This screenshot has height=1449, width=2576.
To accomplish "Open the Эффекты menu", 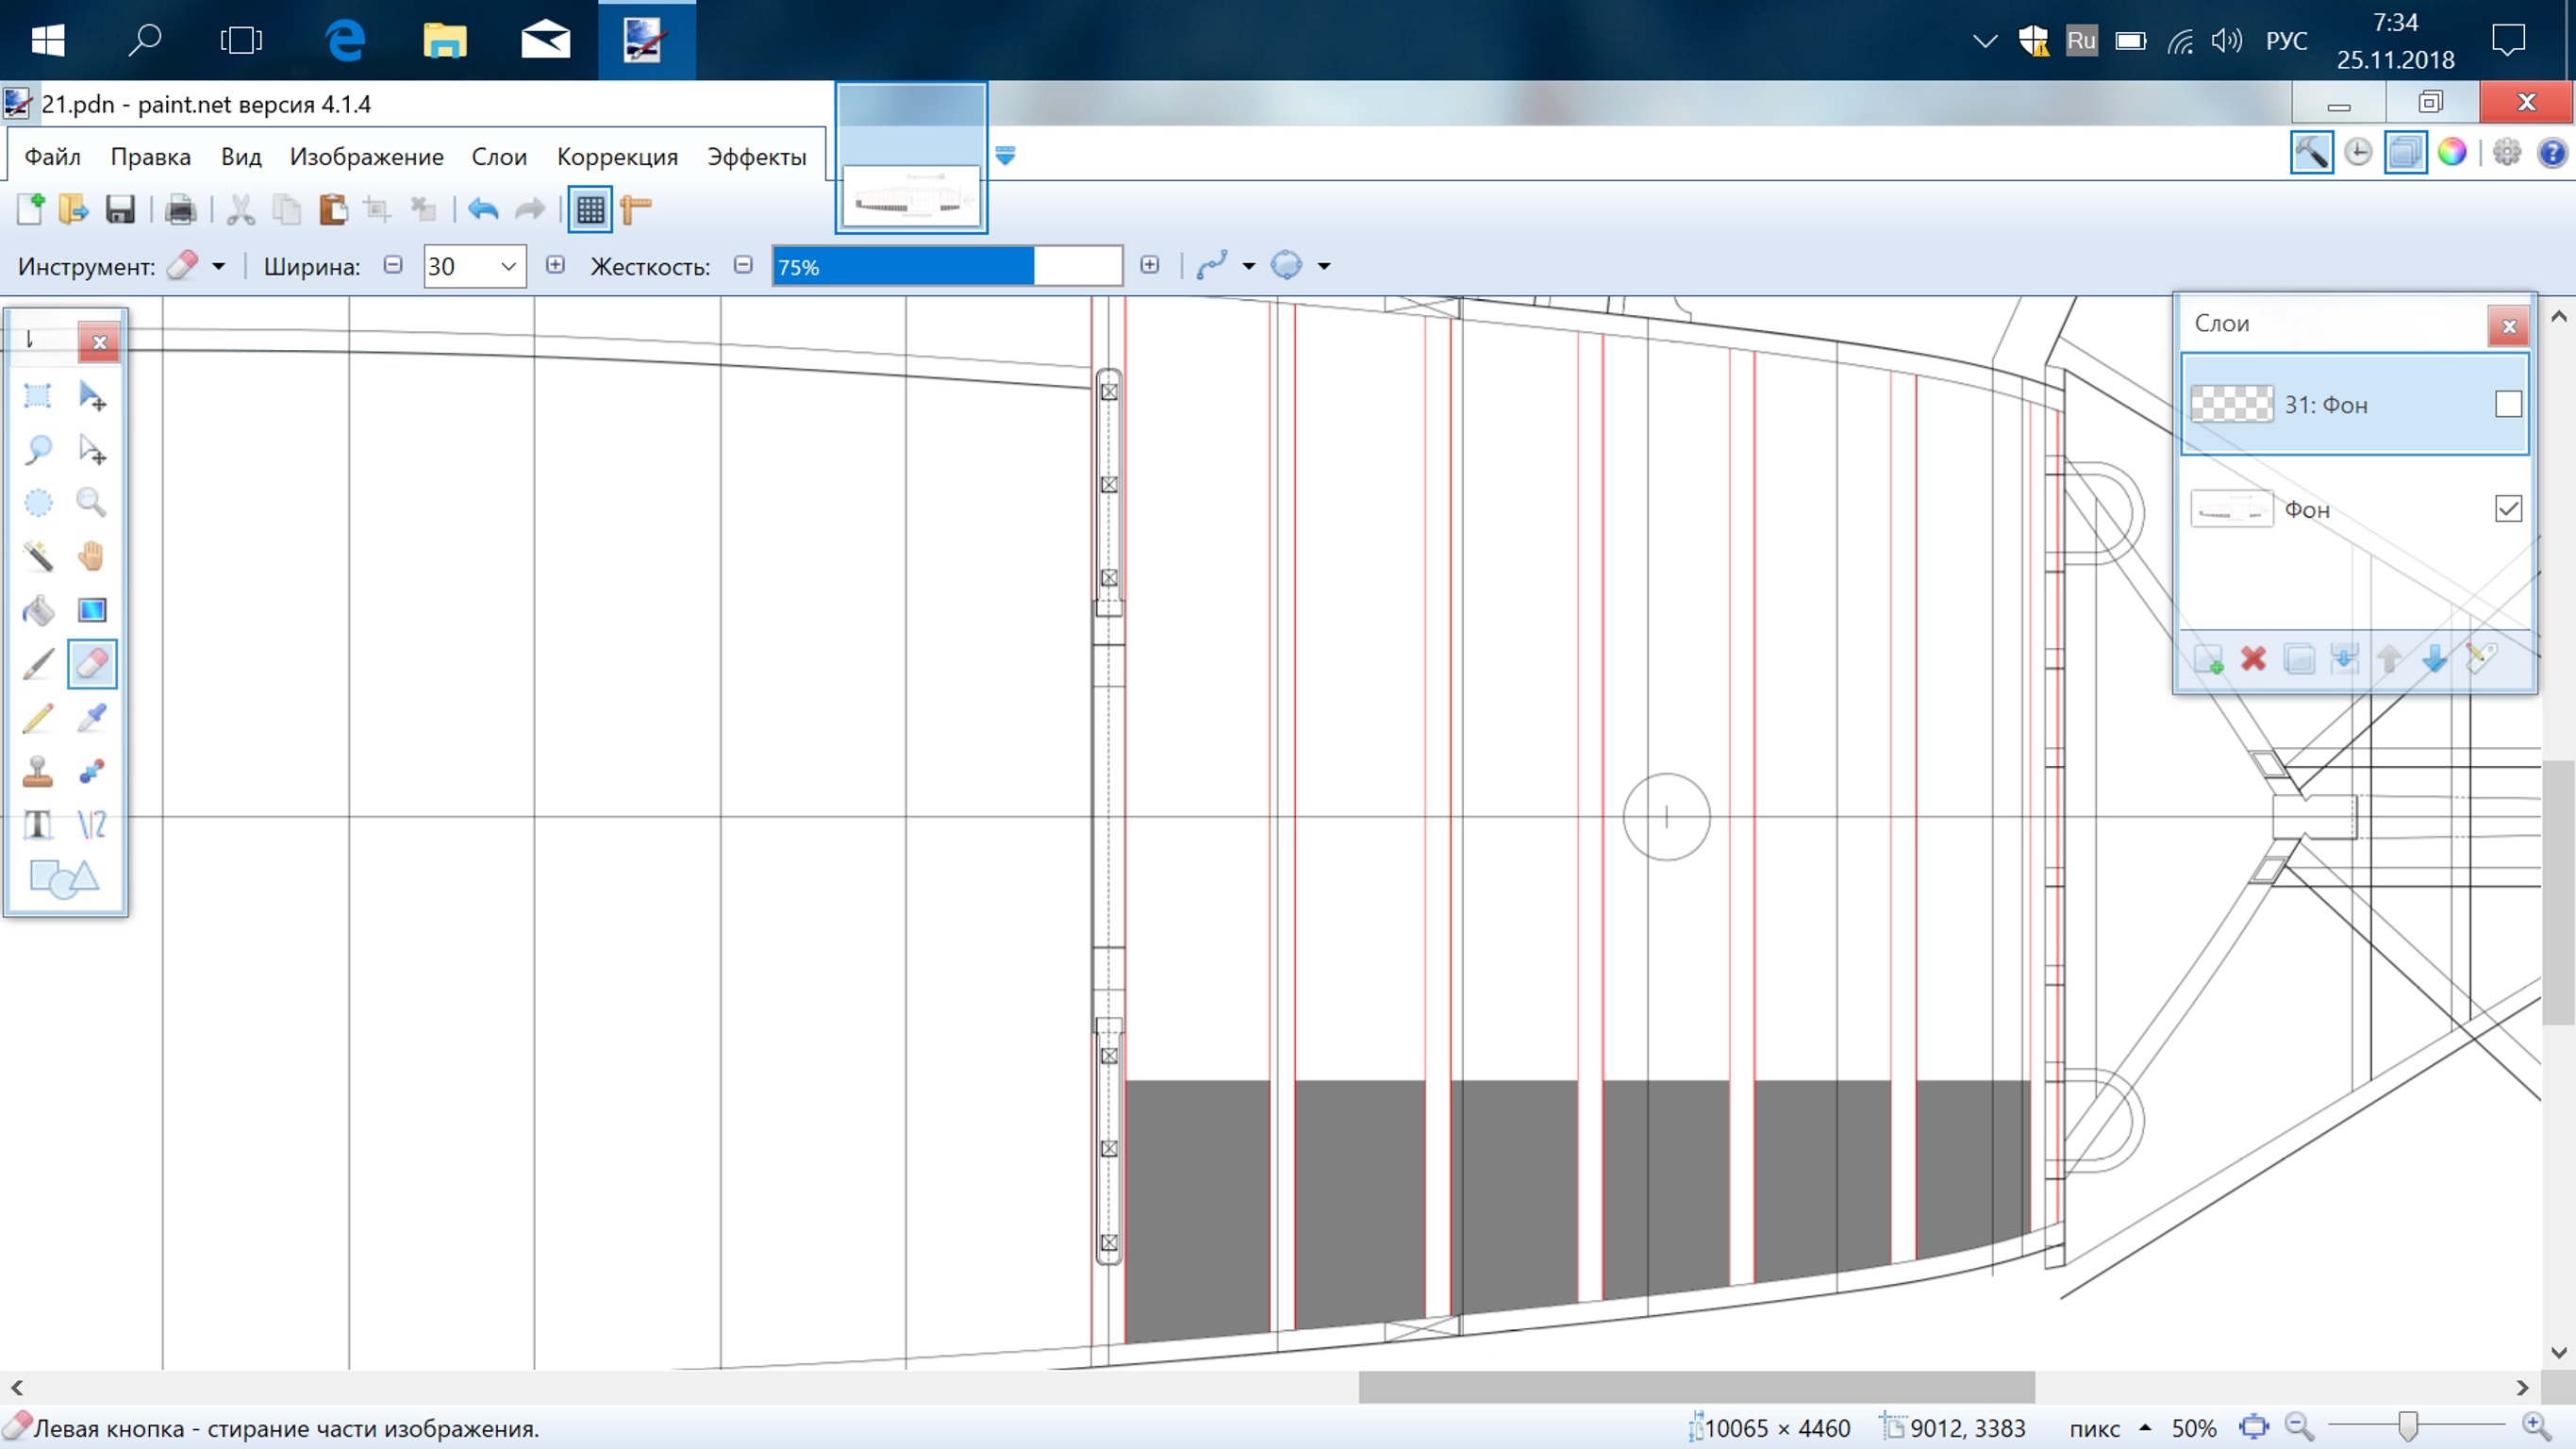I will coord(756,157).
